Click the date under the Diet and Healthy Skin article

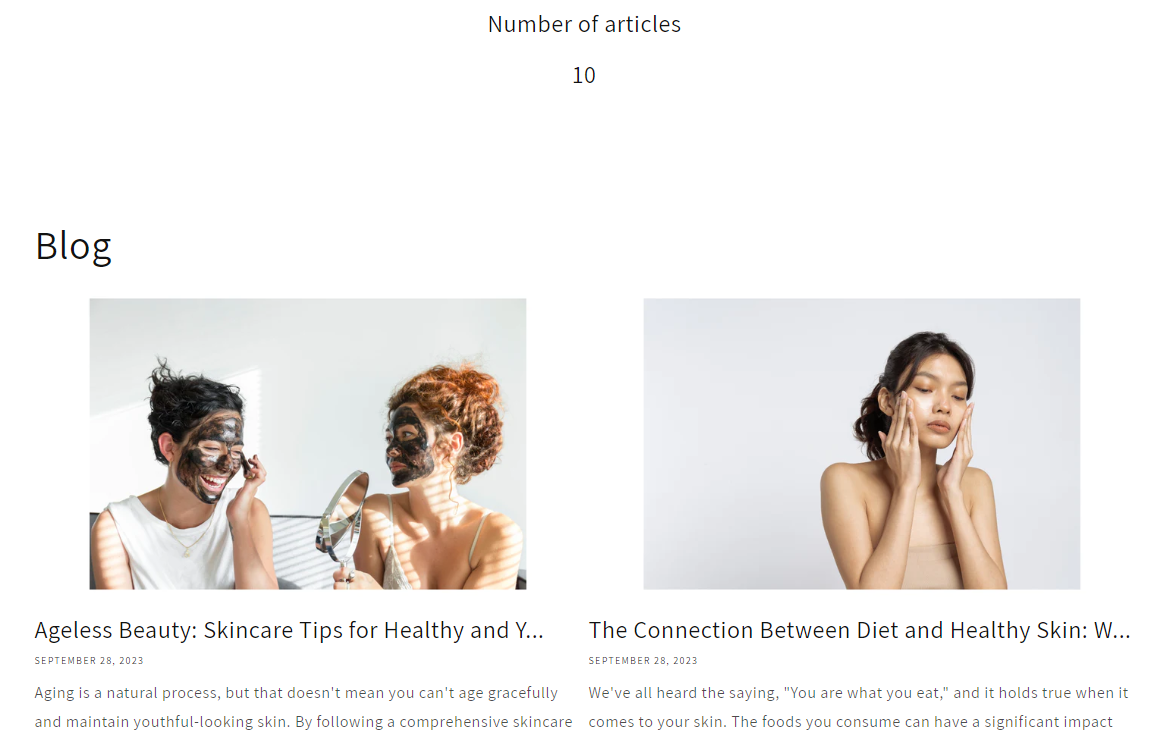[643, 660]
